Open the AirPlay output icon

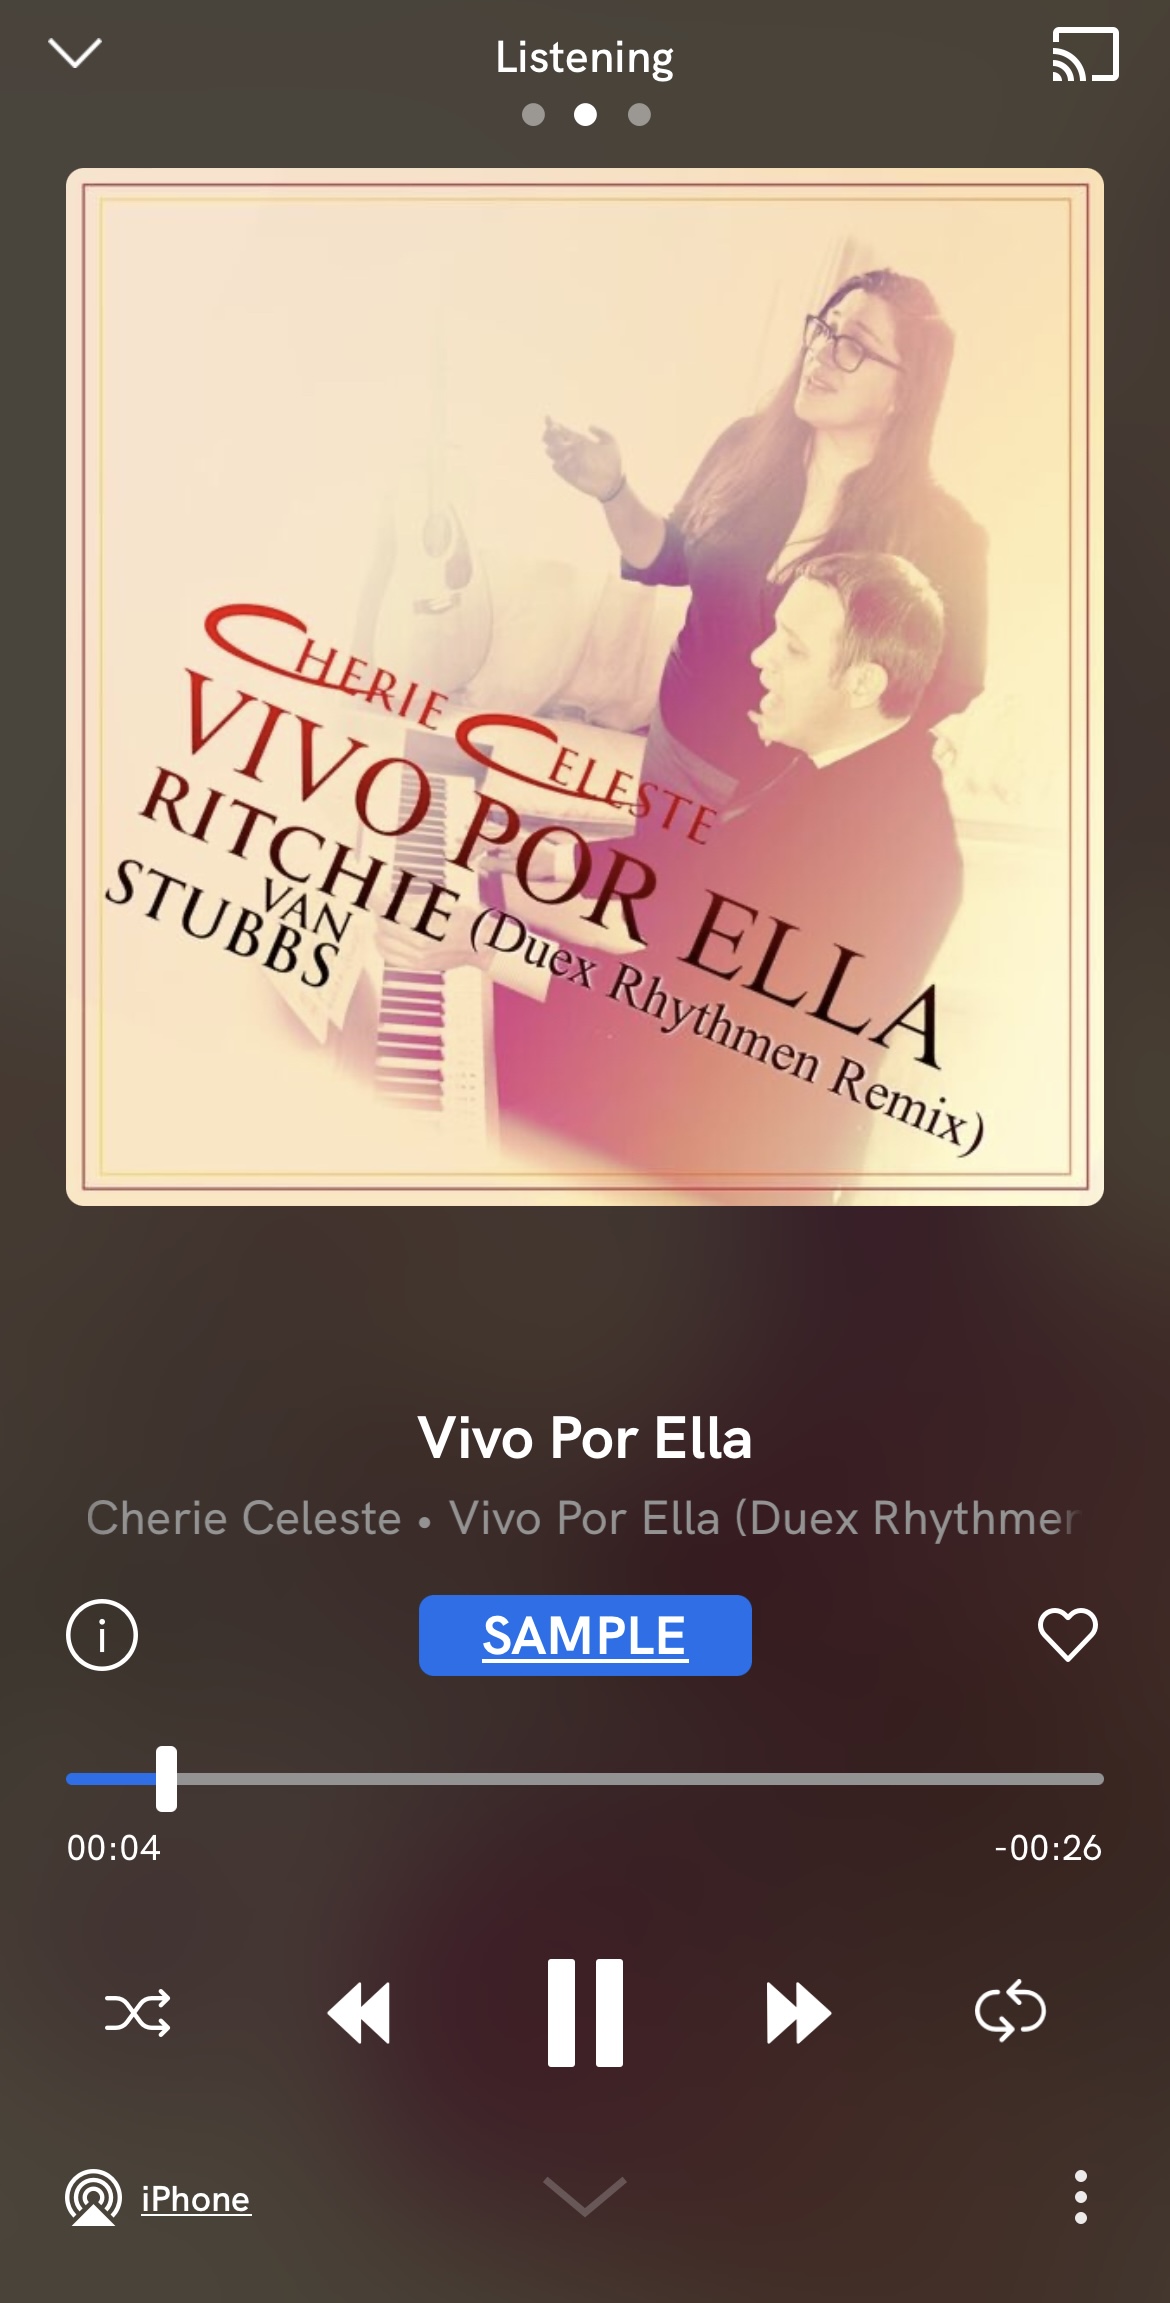coord(93,2197)
